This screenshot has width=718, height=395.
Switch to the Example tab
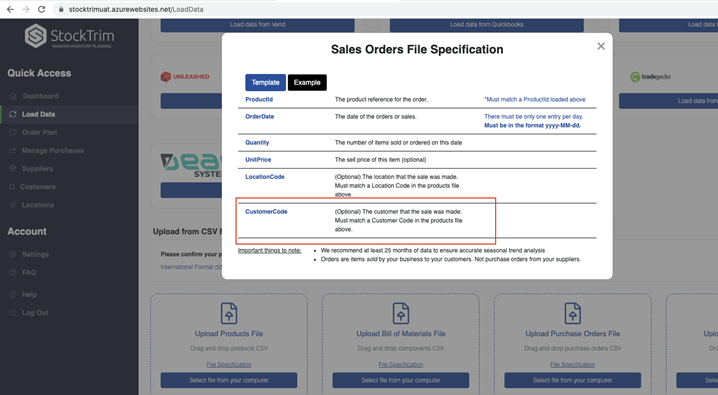[307, 82]
